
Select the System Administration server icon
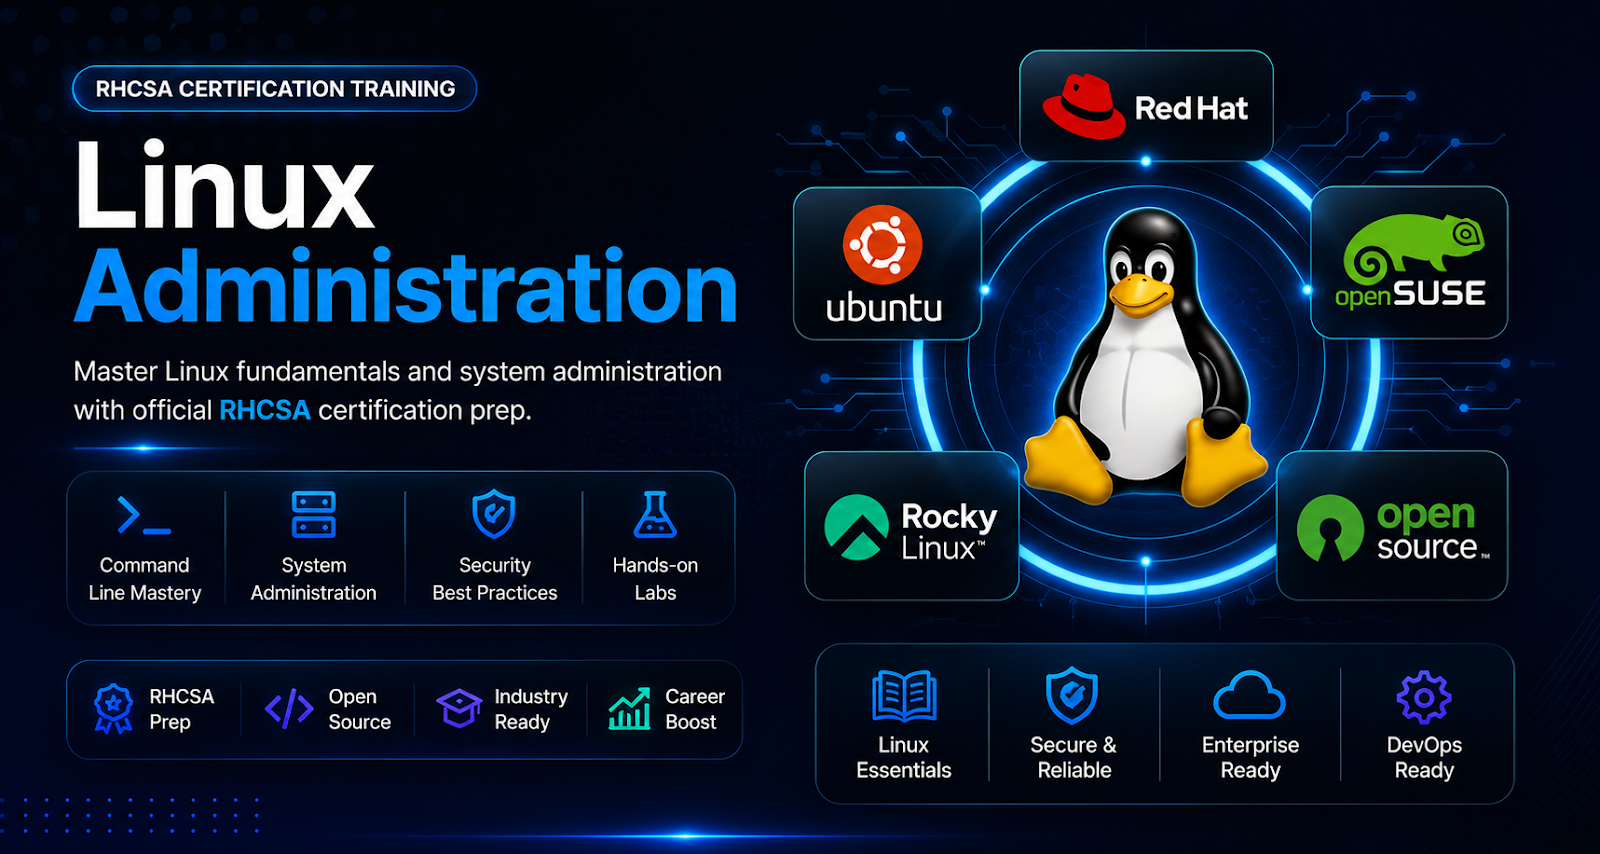pyautogui.click(x=314, y=515)
